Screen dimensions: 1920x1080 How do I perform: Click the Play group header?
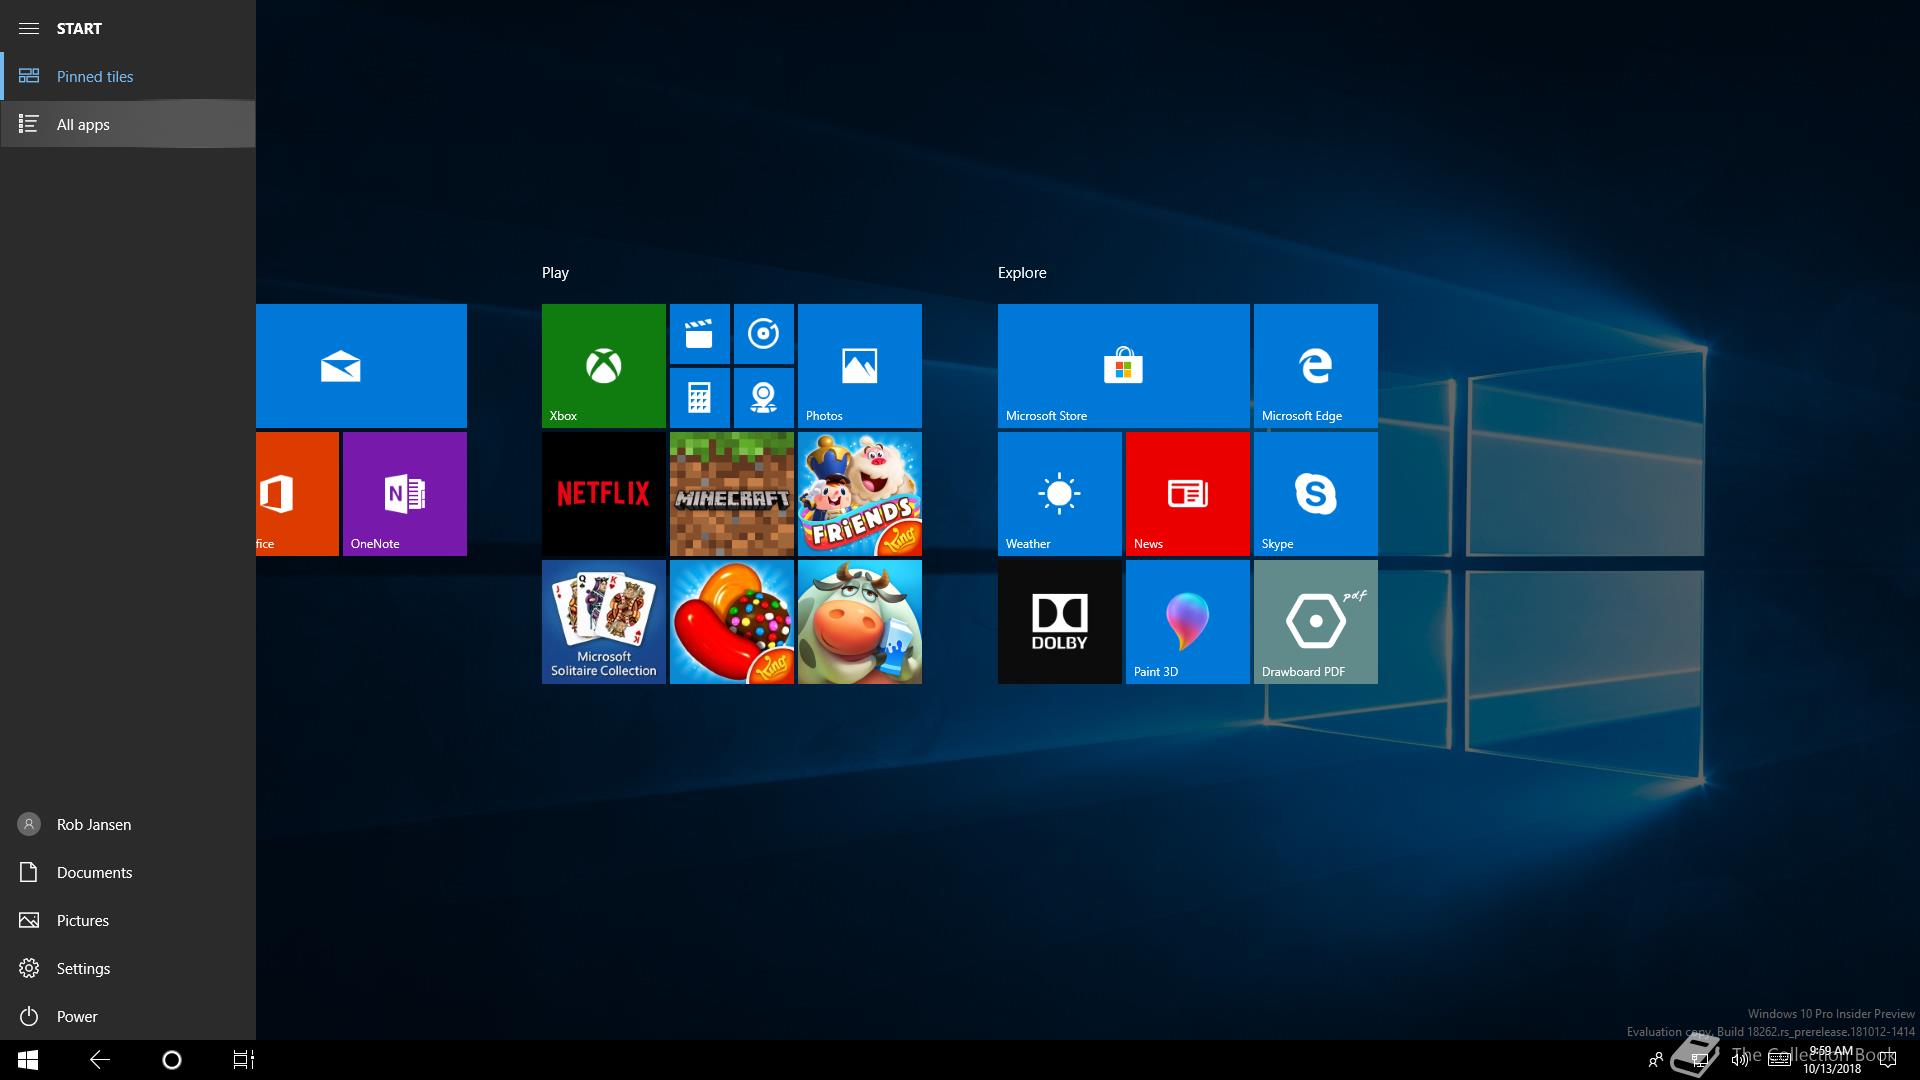pos(555,272)
